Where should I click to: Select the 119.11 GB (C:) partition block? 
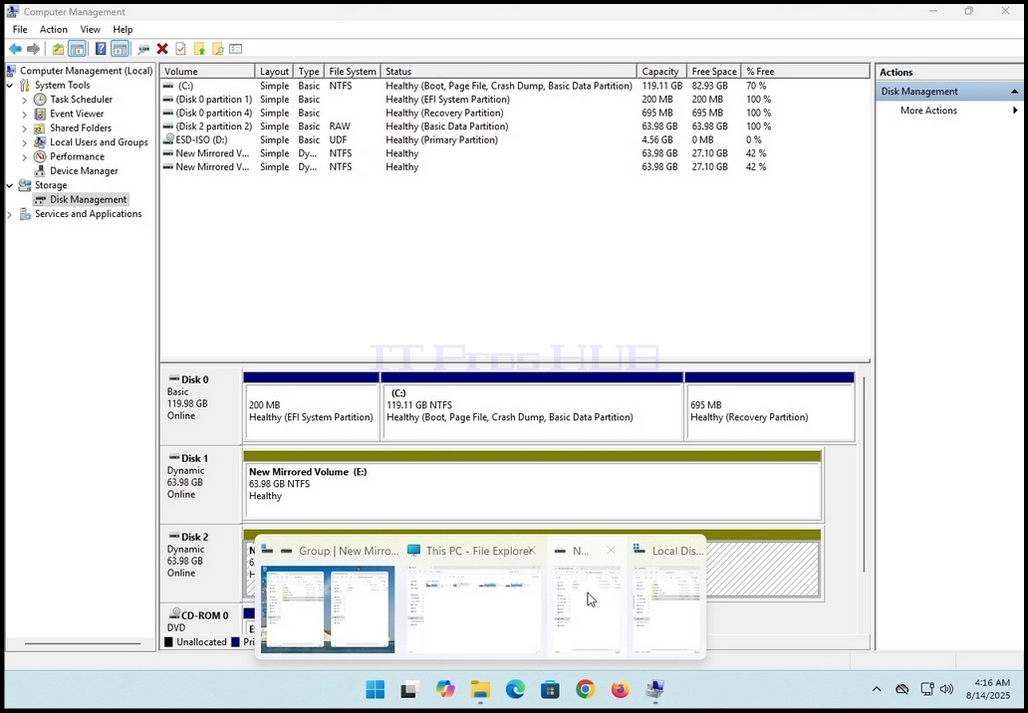(x=532, y=406)
